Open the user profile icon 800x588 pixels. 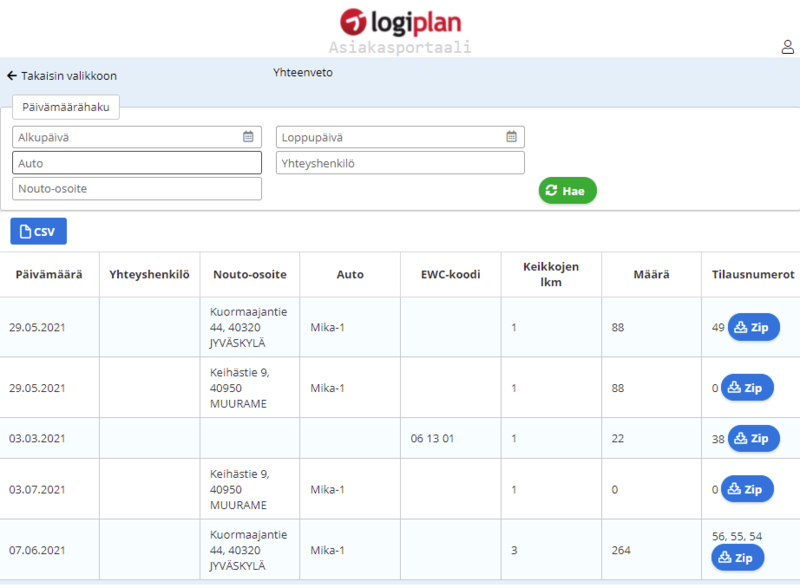click(787, 47)
